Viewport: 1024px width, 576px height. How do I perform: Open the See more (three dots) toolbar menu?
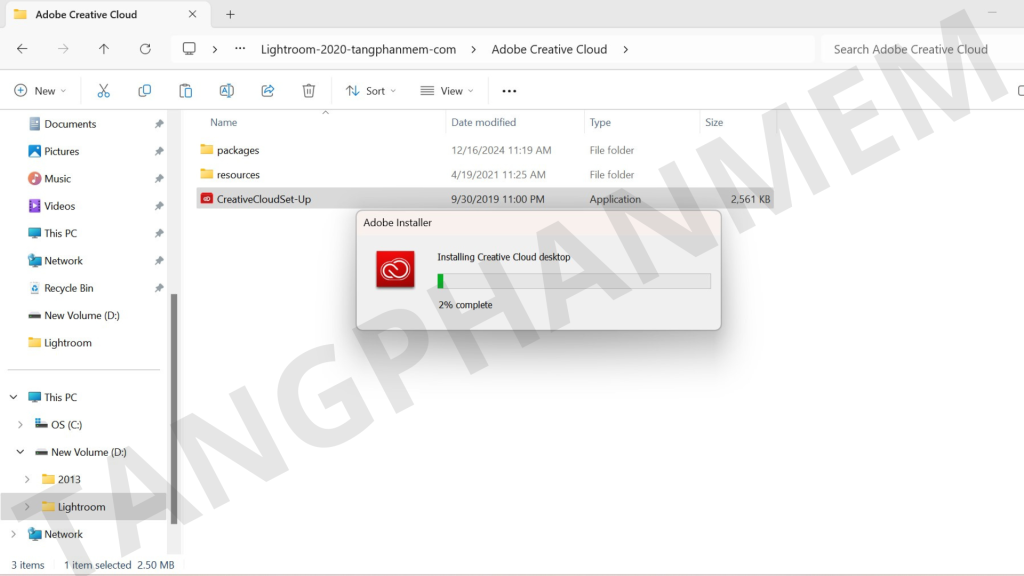point(509,91)
